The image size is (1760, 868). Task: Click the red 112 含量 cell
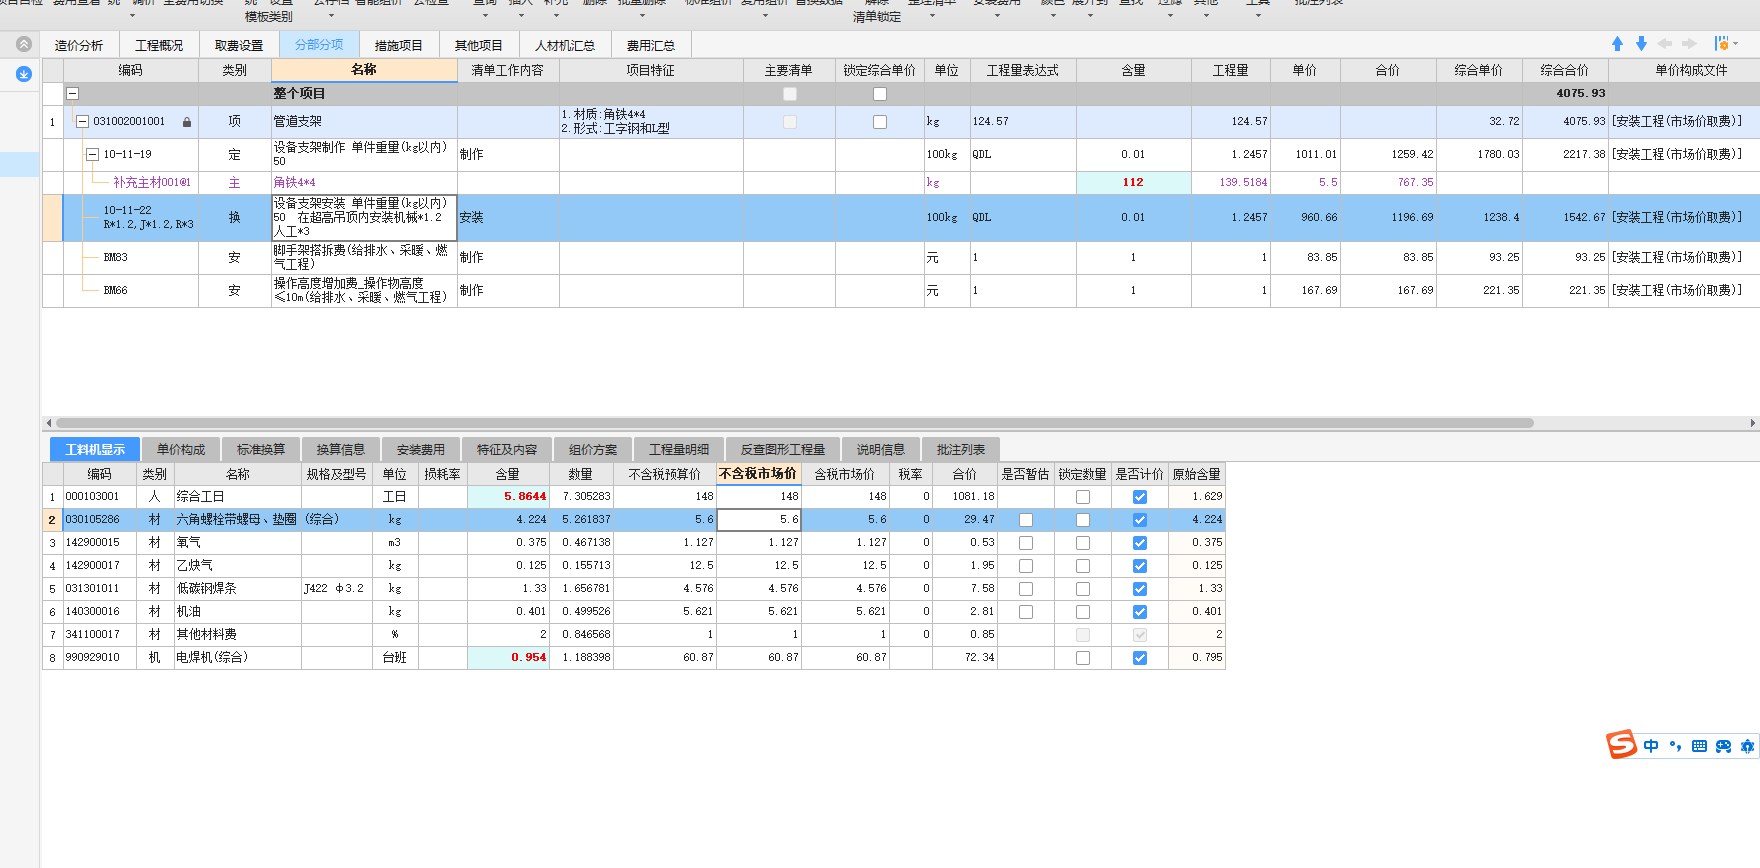1133,183
